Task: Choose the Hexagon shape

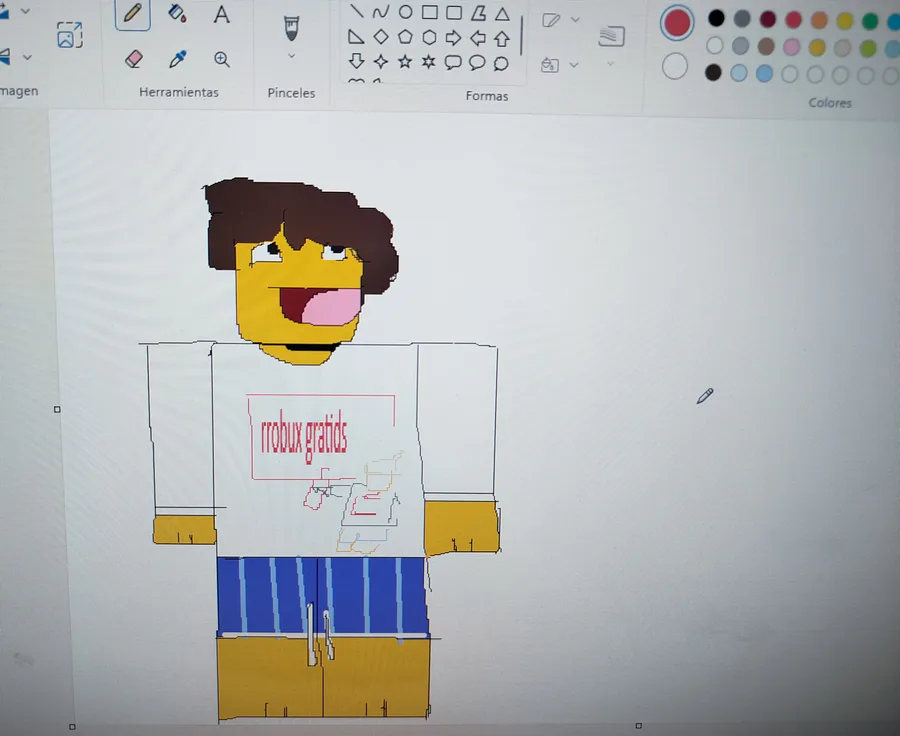Action: tap(429, 37)
